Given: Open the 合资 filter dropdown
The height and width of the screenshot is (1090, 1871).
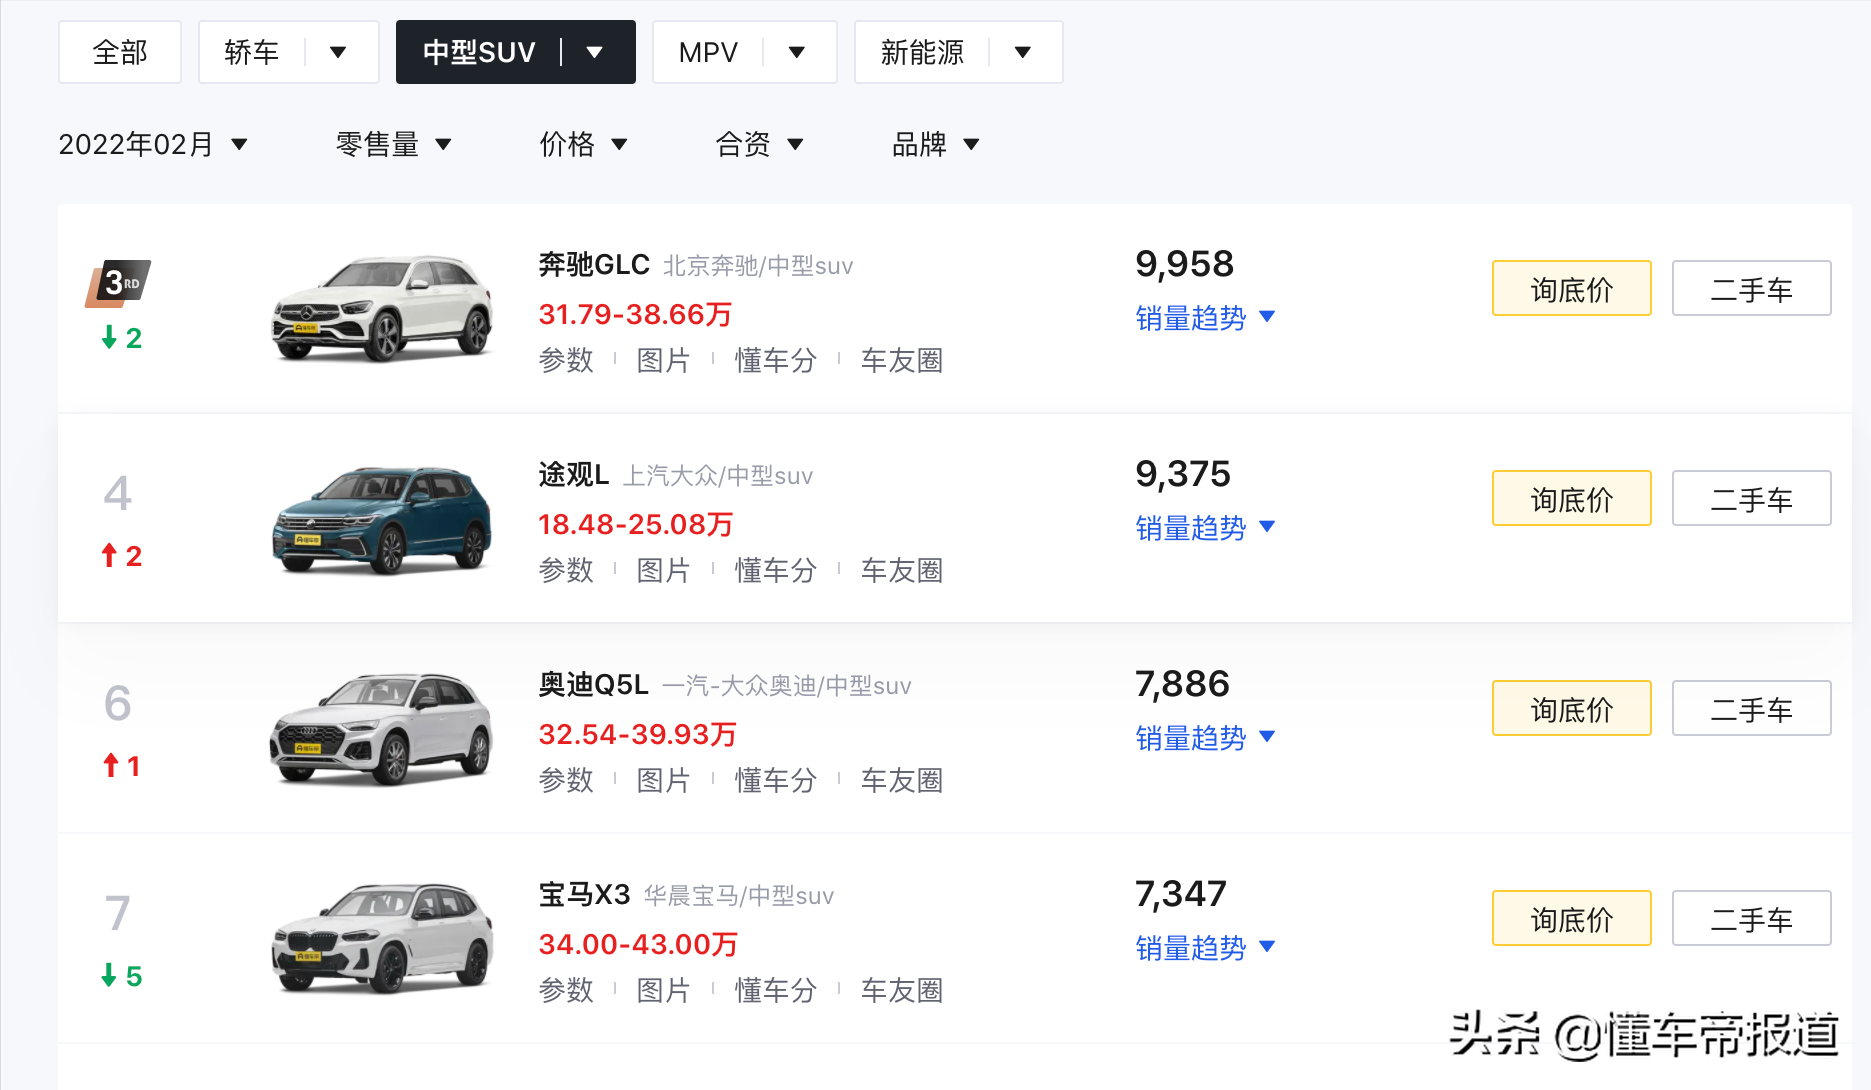Looking at the screenshot, I should point(760,145).
